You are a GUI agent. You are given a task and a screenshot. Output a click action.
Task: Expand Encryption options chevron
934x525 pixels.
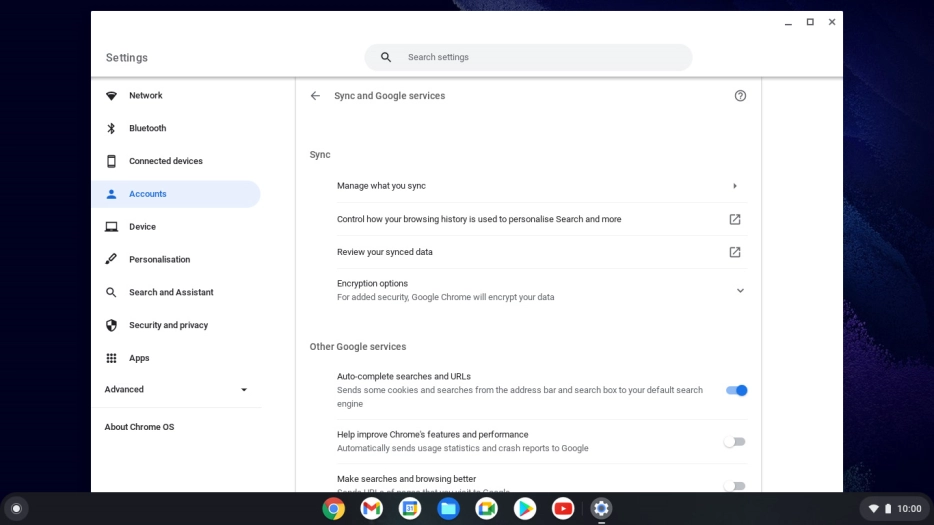coord(740,291)
